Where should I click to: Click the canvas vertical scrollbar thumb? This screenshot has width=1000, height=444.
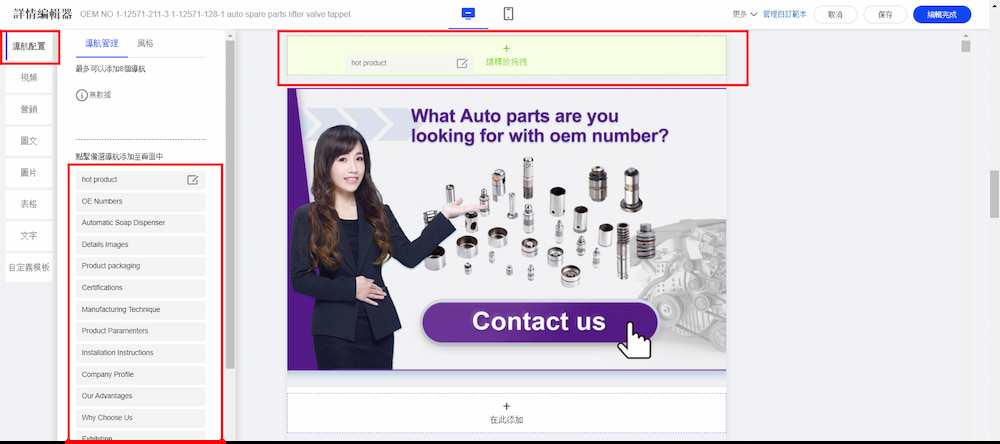[x=966, y=46]
